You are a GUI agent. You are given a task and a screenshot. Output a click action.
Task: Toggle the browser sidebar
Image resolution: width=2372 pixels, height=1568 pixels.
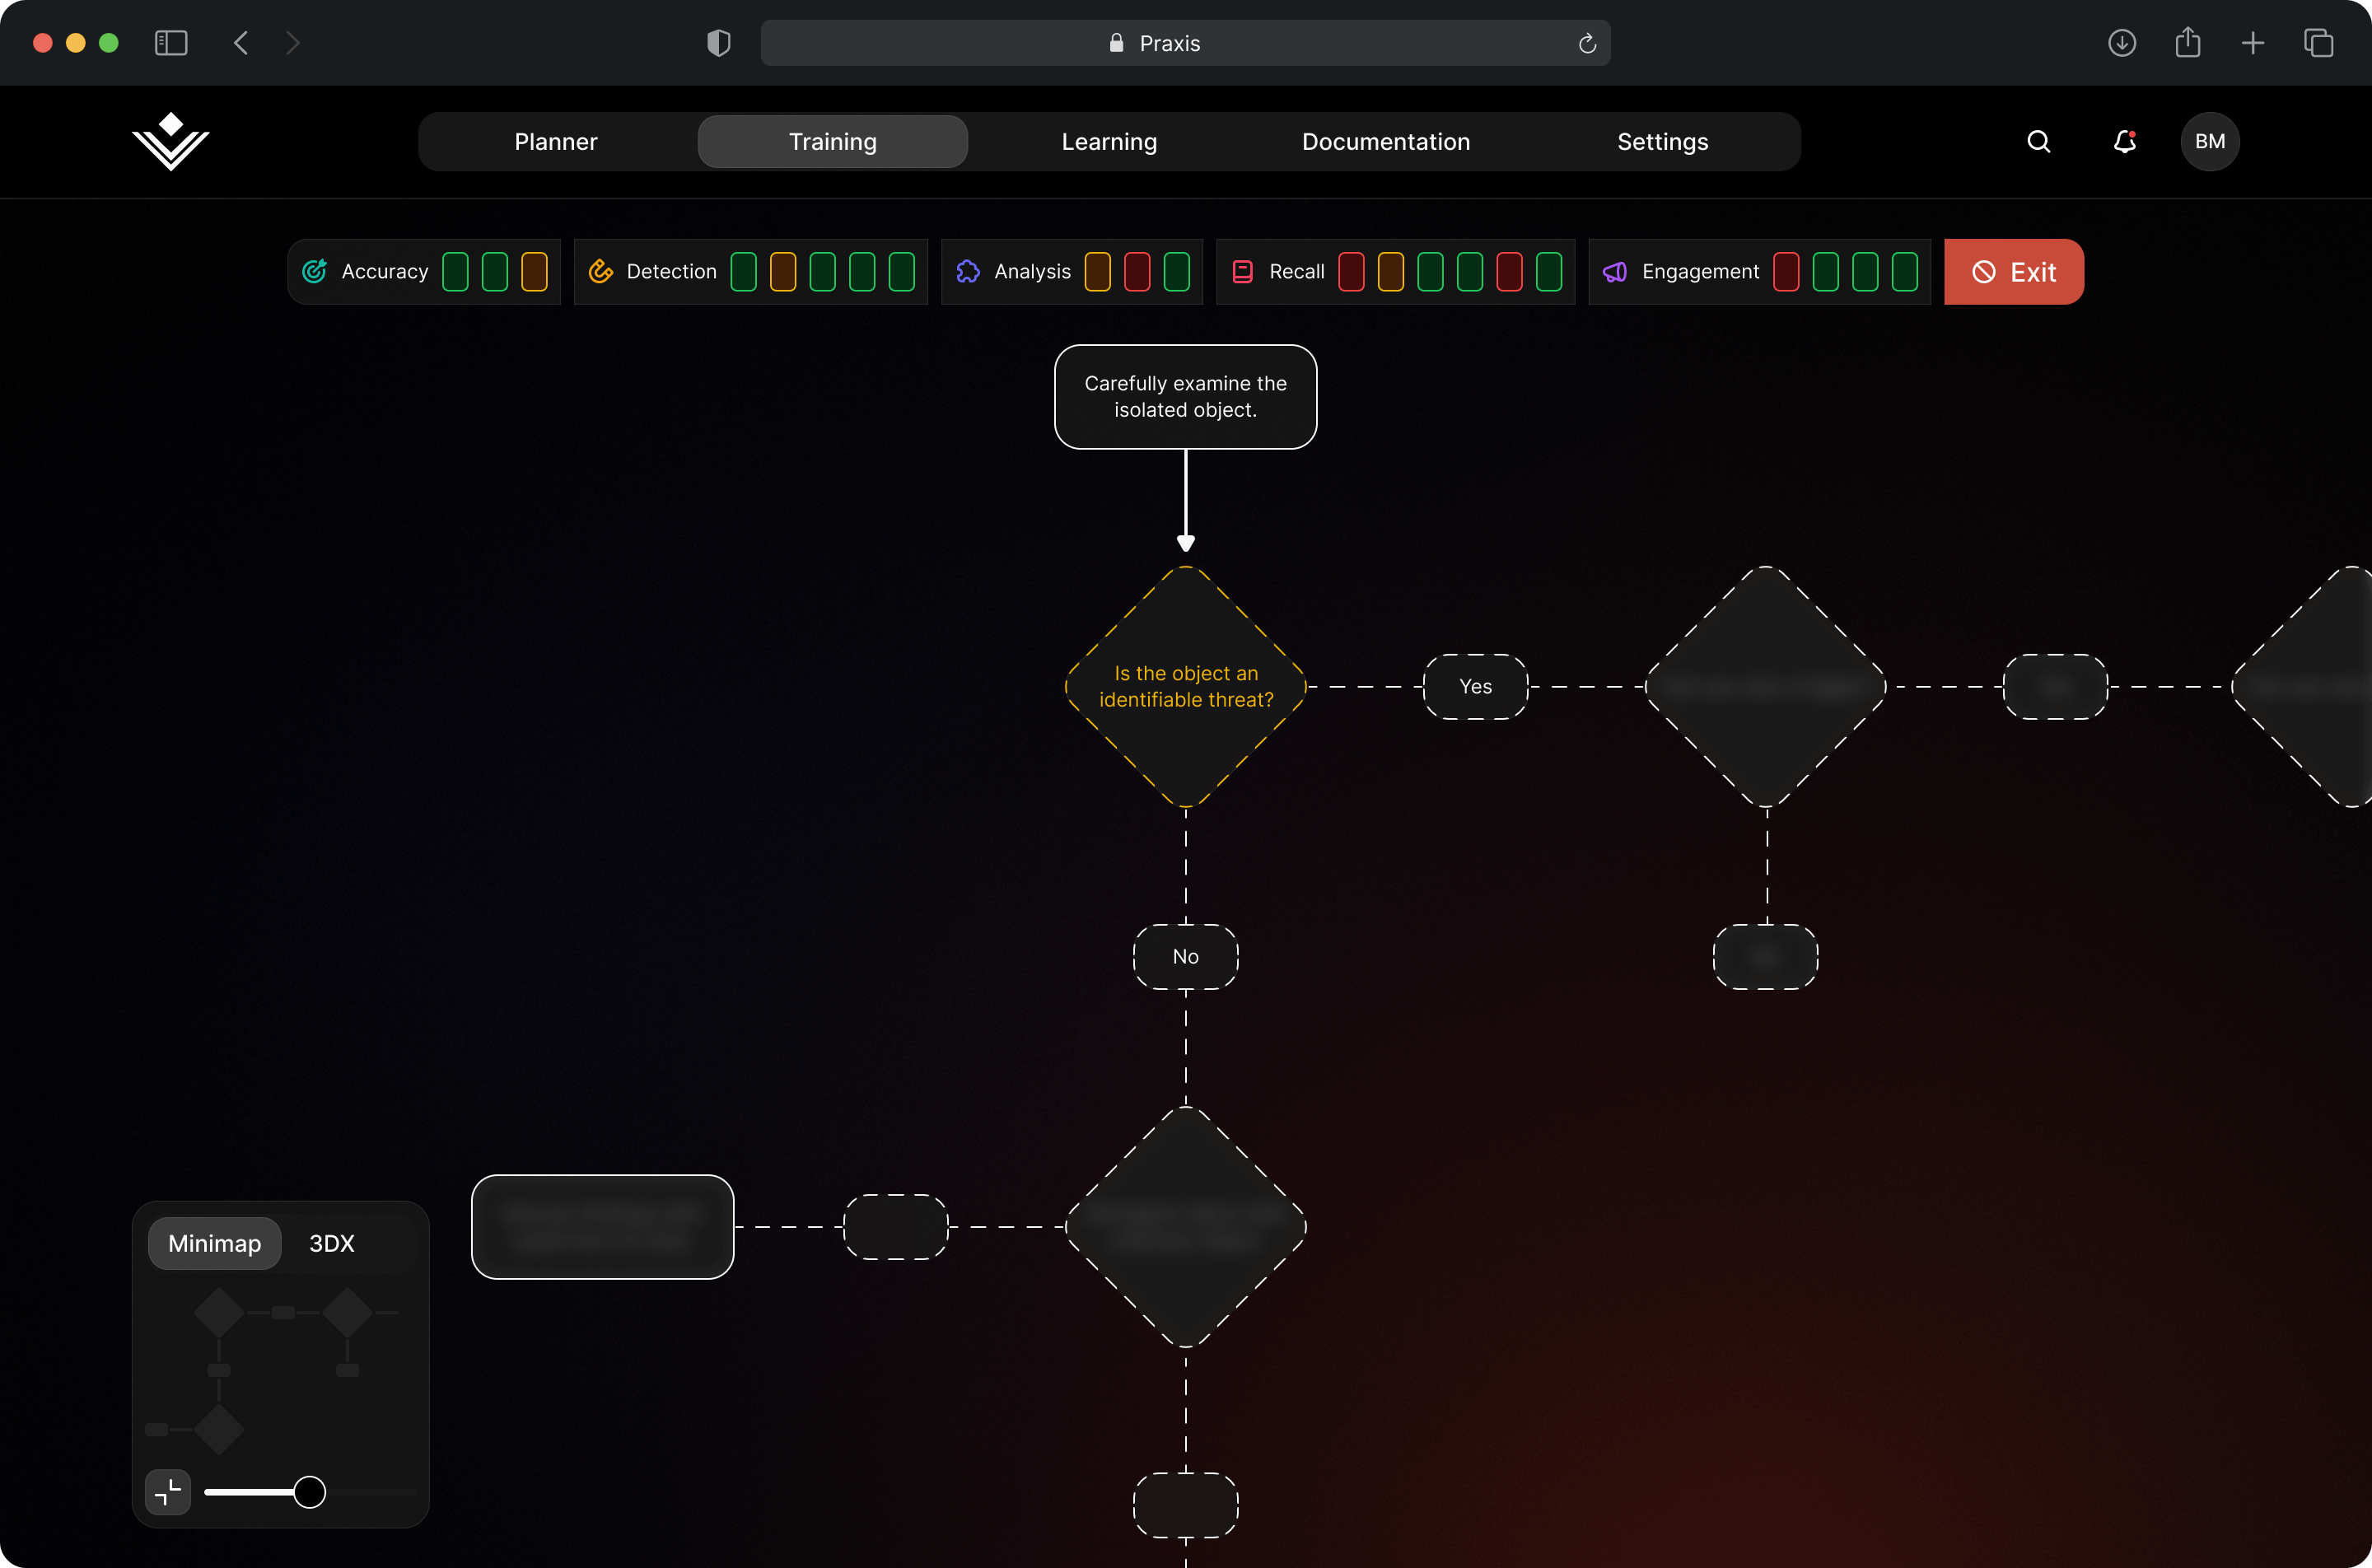tap(171, 43)
